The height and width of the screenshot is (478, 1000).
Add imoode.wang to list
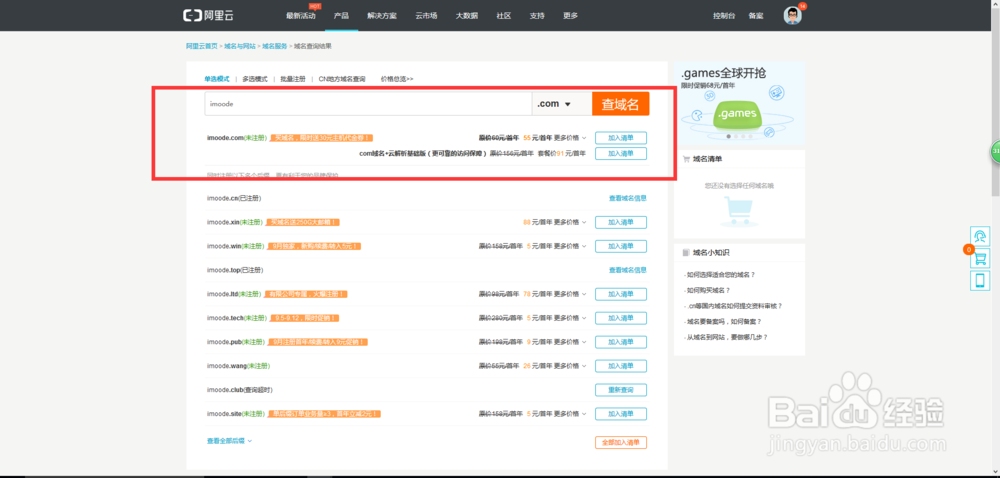621,366
